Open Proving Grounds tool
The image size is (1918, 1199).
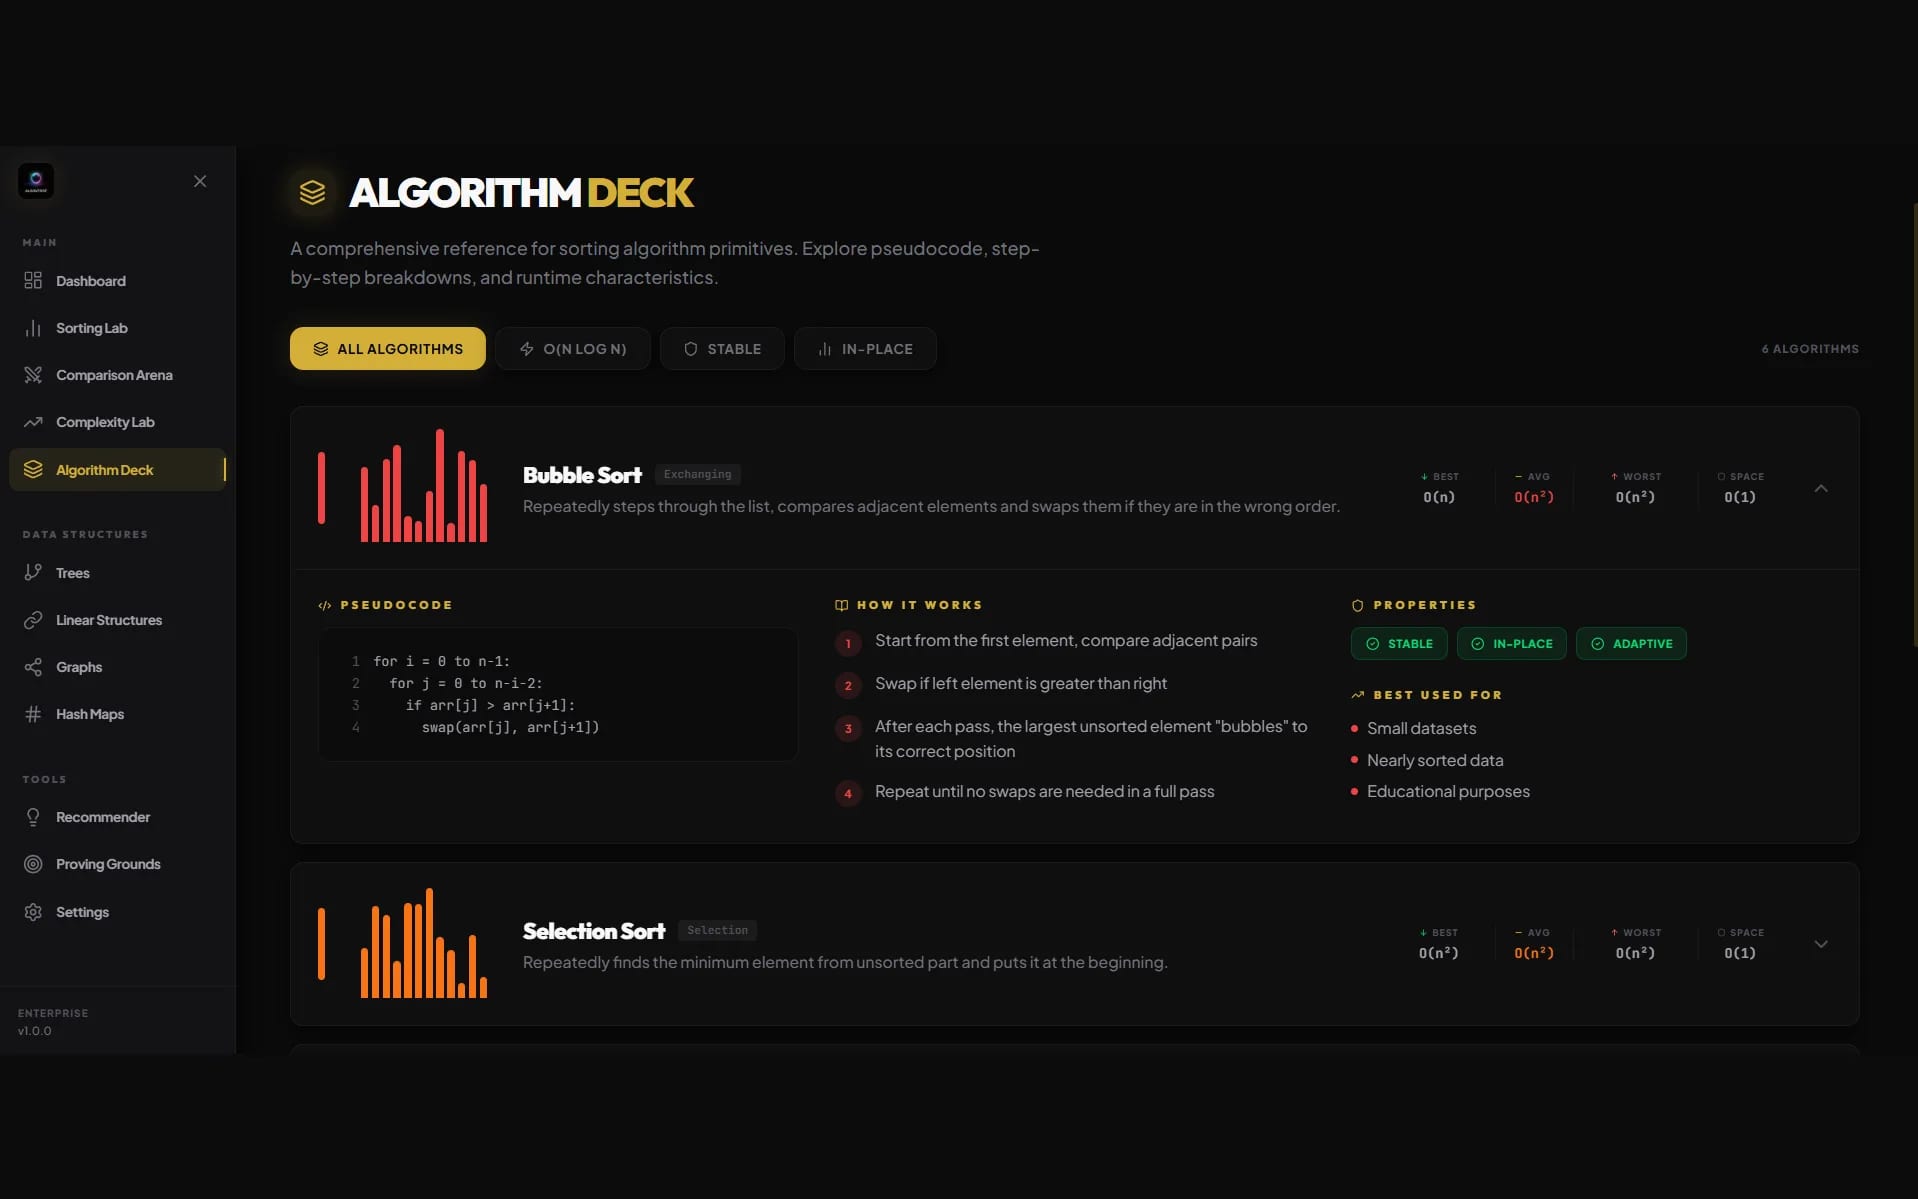118,864
